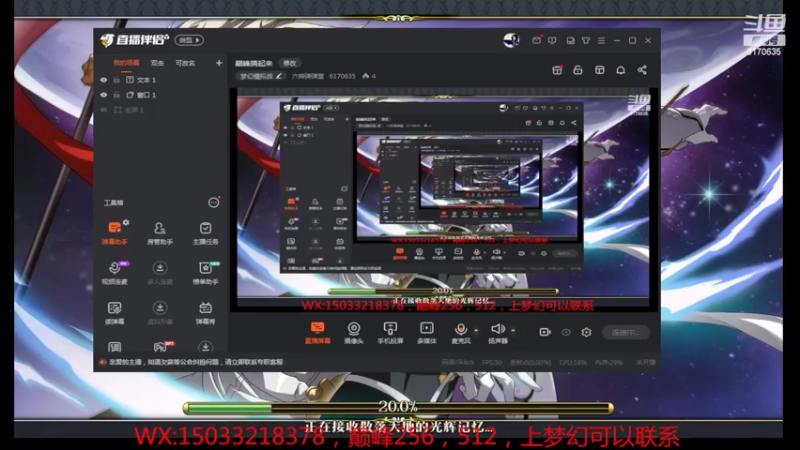Click the stream title 巅峰搞起来
This screenshot has width=800, height=450.
click(254, 63)
